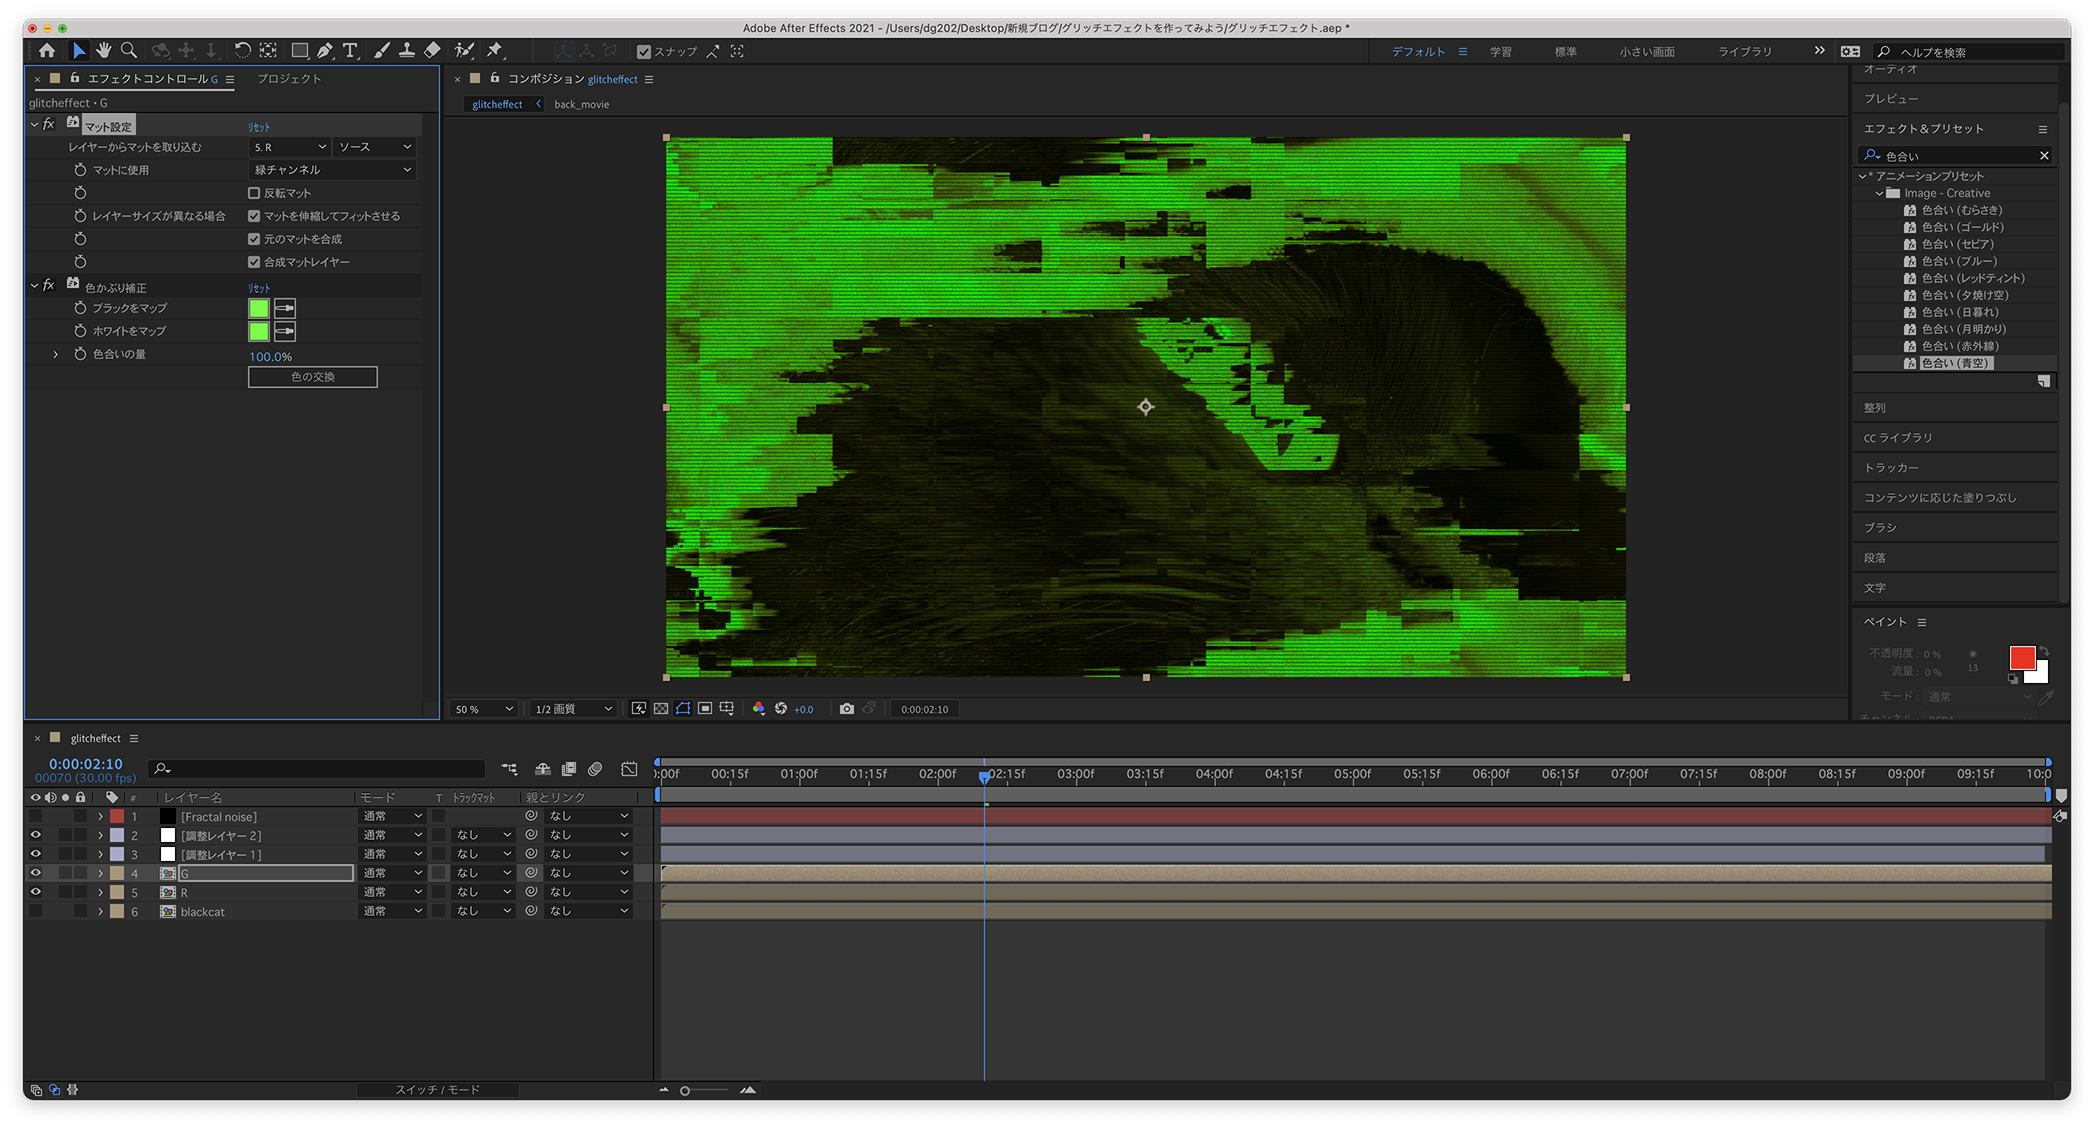Expand the Fractal noise layer

pos(100,816)
